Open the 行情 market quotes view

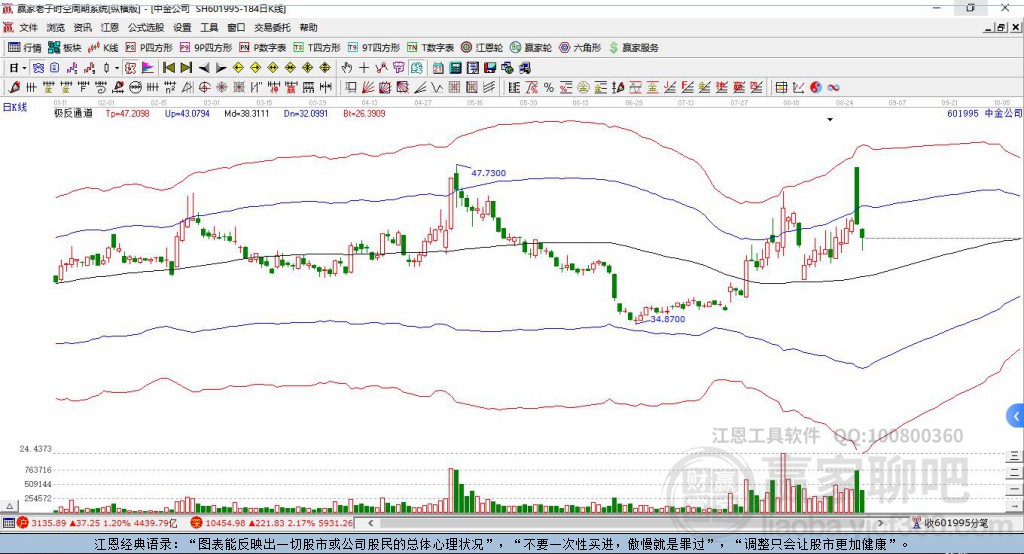[x=24, y=48]
